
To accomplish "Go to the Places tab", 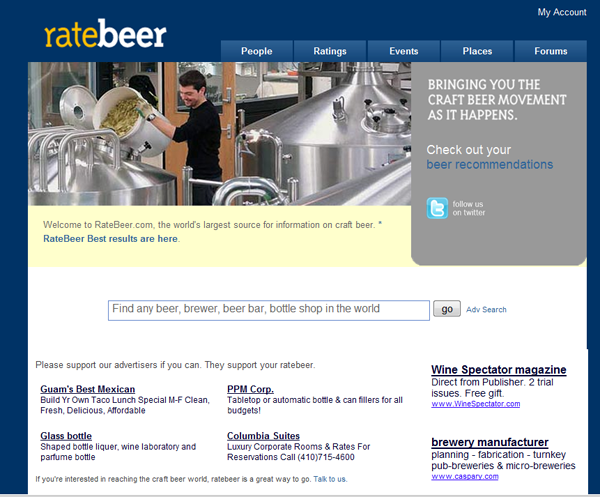I will [477, 51].
